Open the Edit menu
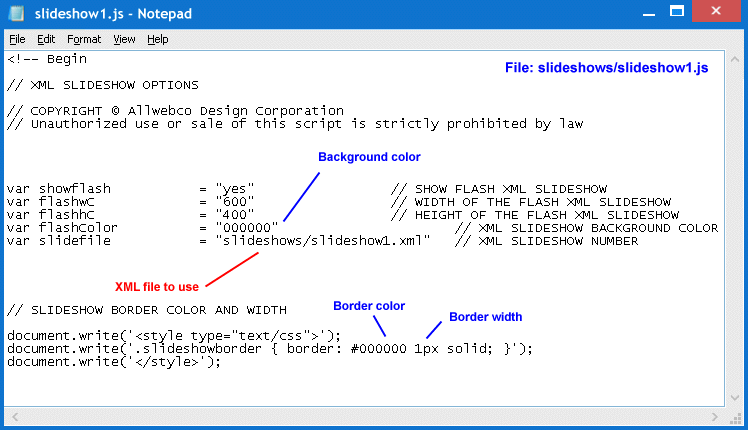This screenshot has width=748, height=430. (46, 39)
